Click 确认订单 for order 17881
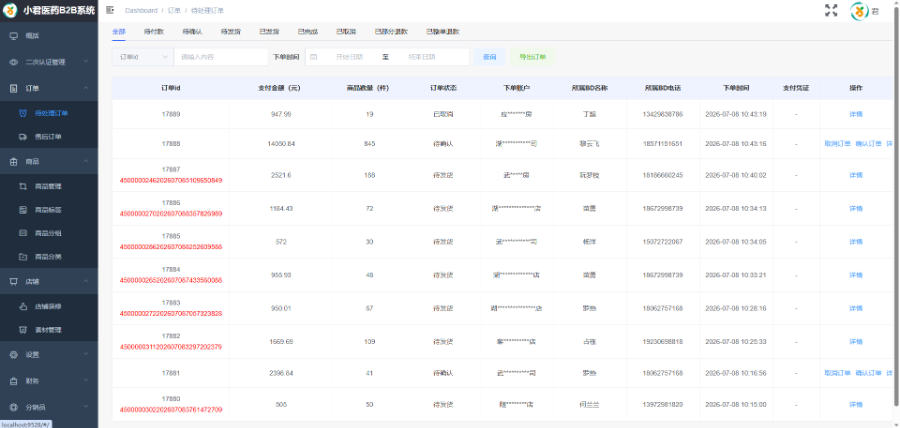The width and height of the screenshot is (900, 428). [x=868, y=373]
